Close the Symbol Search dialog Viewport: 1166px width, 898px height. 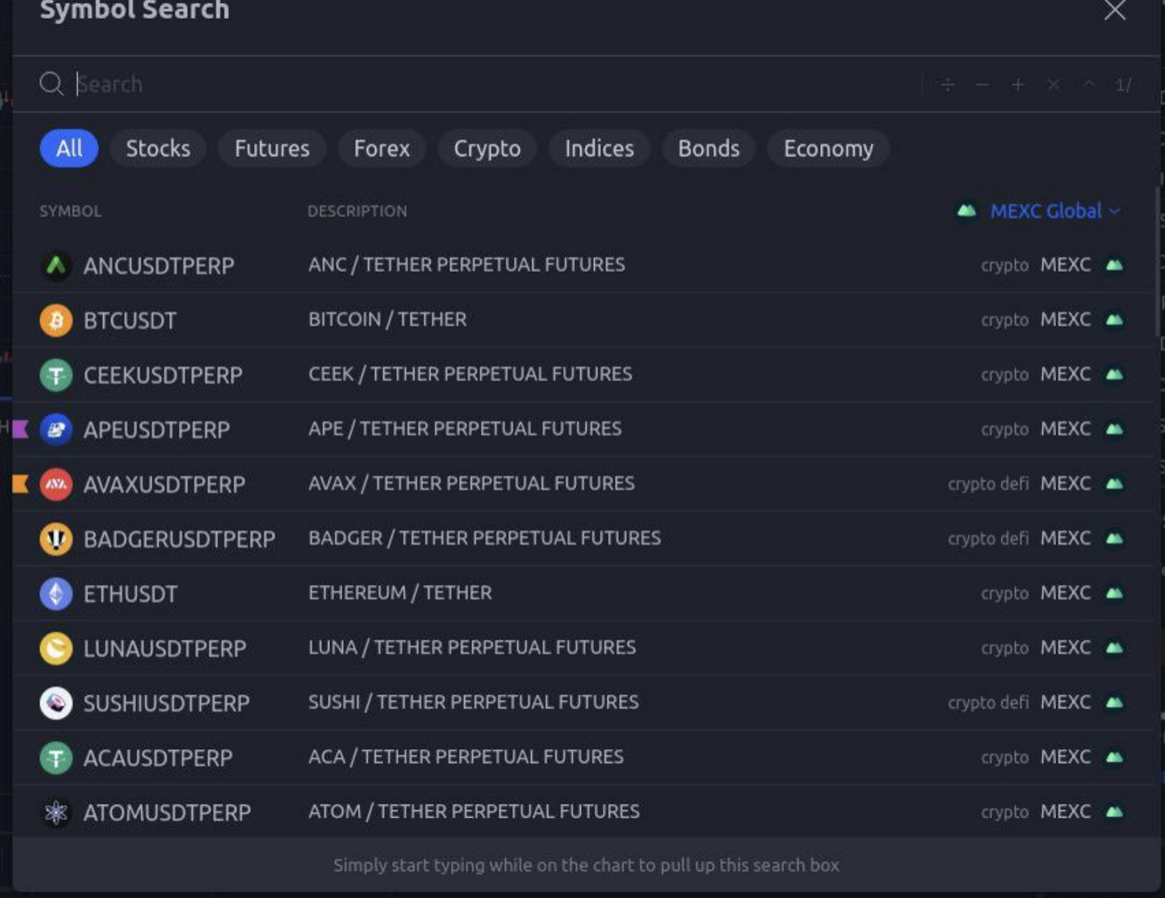tap(1115, 10)
